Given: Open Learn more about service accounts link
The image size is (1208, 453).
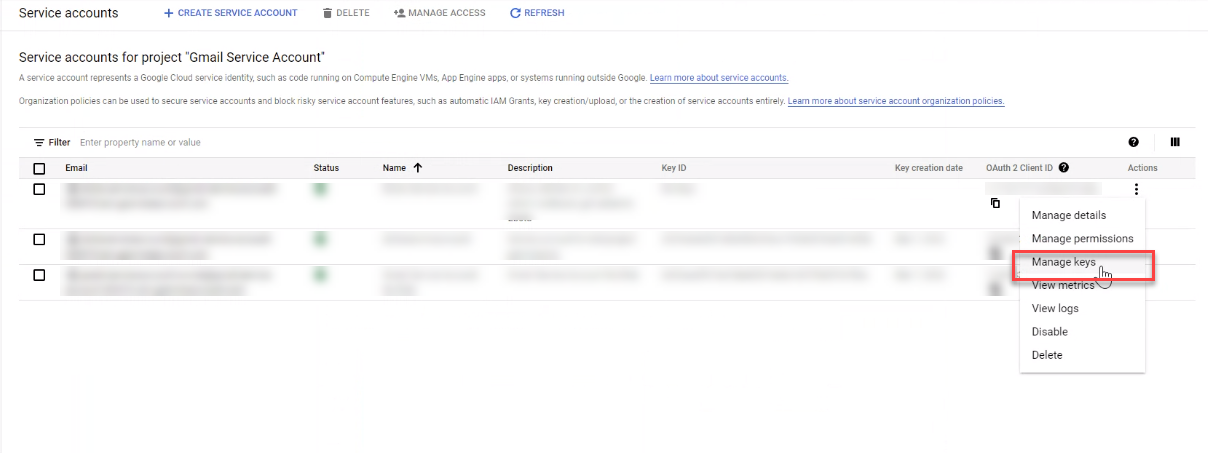Looking at the screenshot, I should 719,78.
